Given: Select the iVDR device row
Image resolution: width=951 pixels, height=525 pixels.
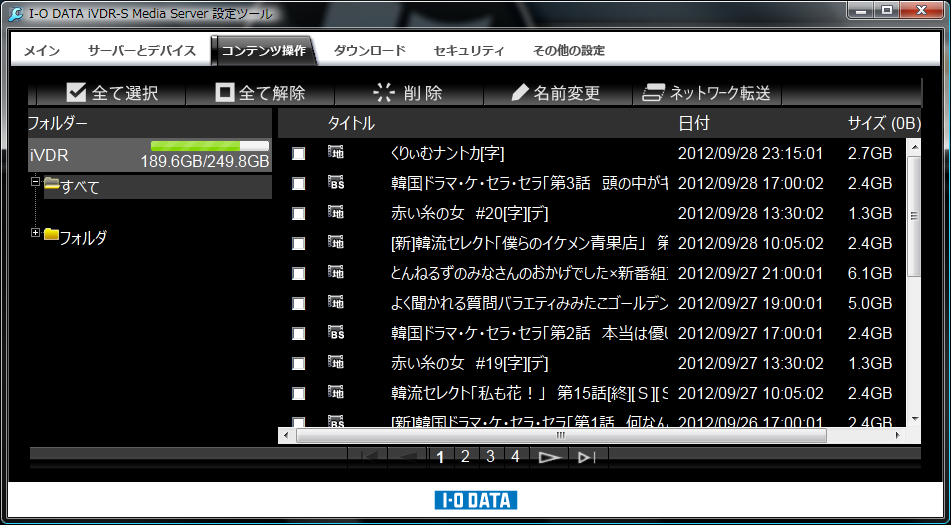Looking at the screenshot, I should click(x=150, y=155).
